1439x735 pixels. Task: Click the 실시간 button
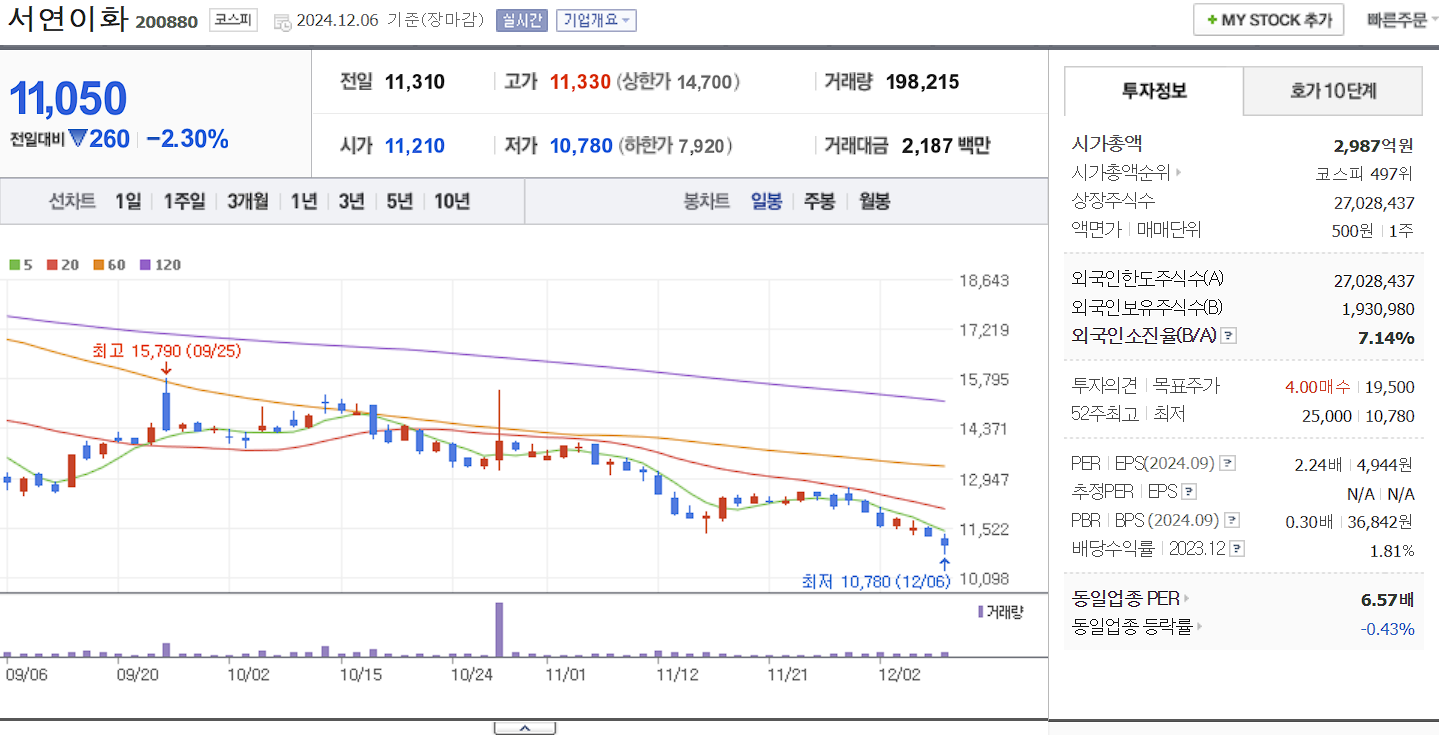coord(522,20)
